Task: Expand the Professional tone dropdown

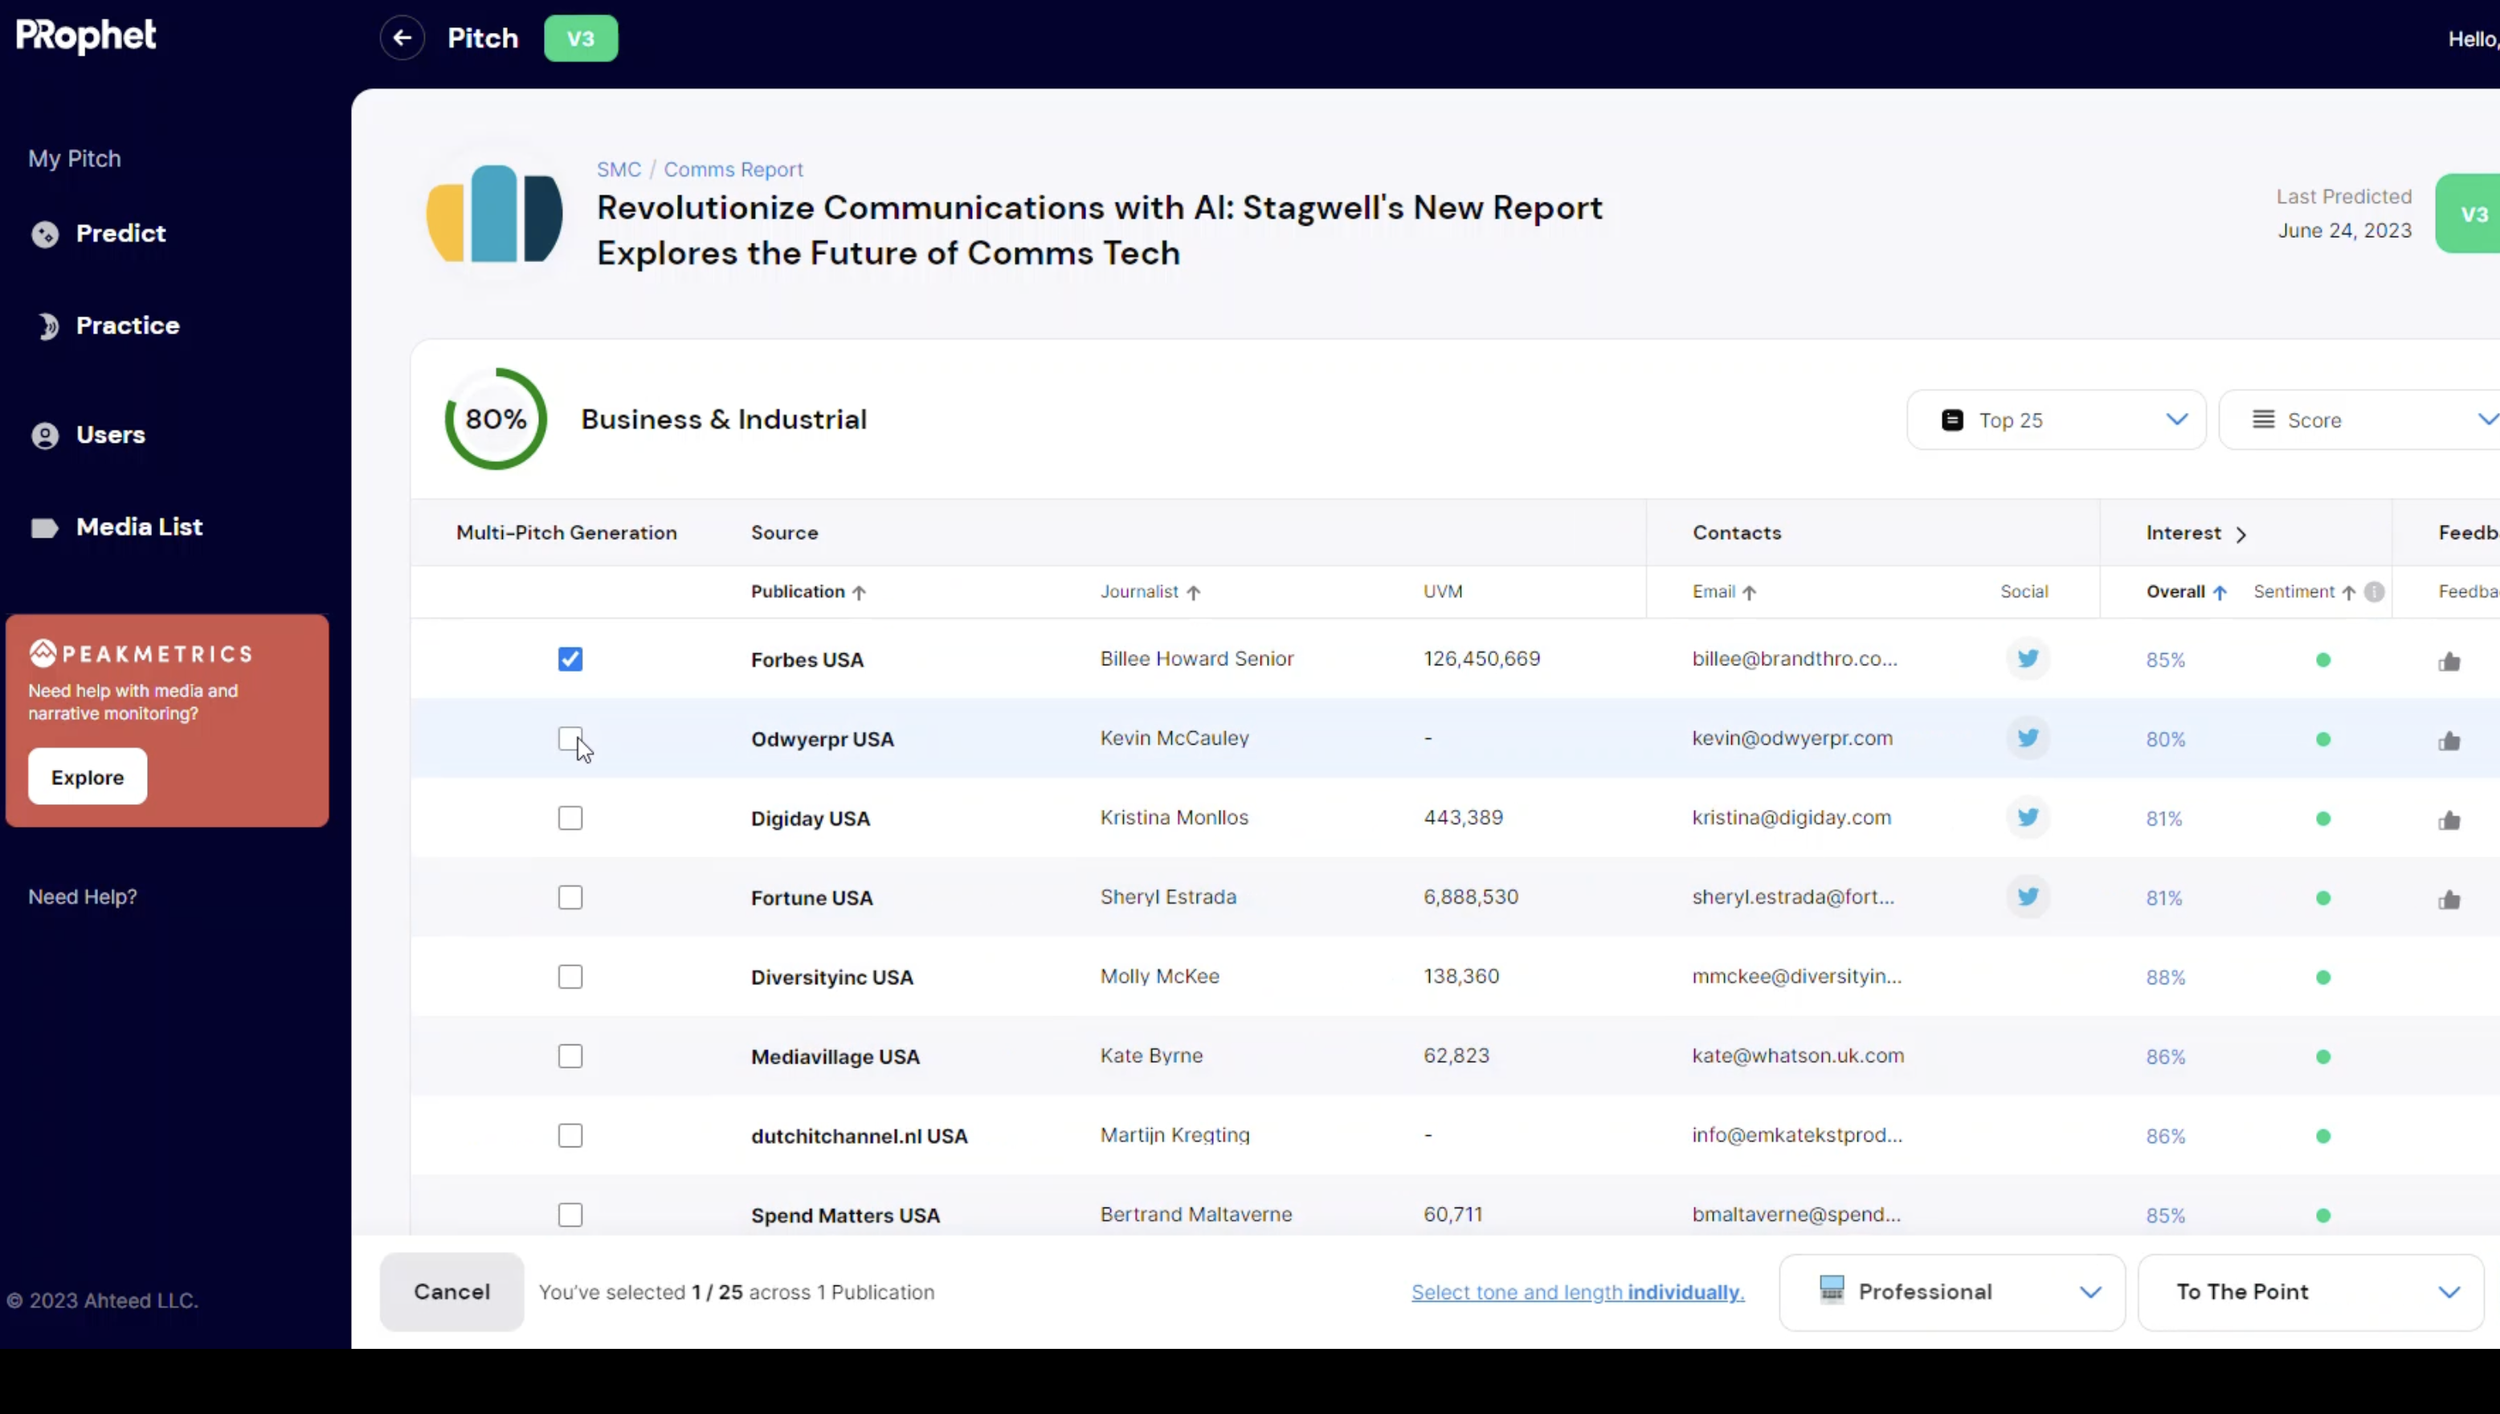Action: tap(1951, 1292)
